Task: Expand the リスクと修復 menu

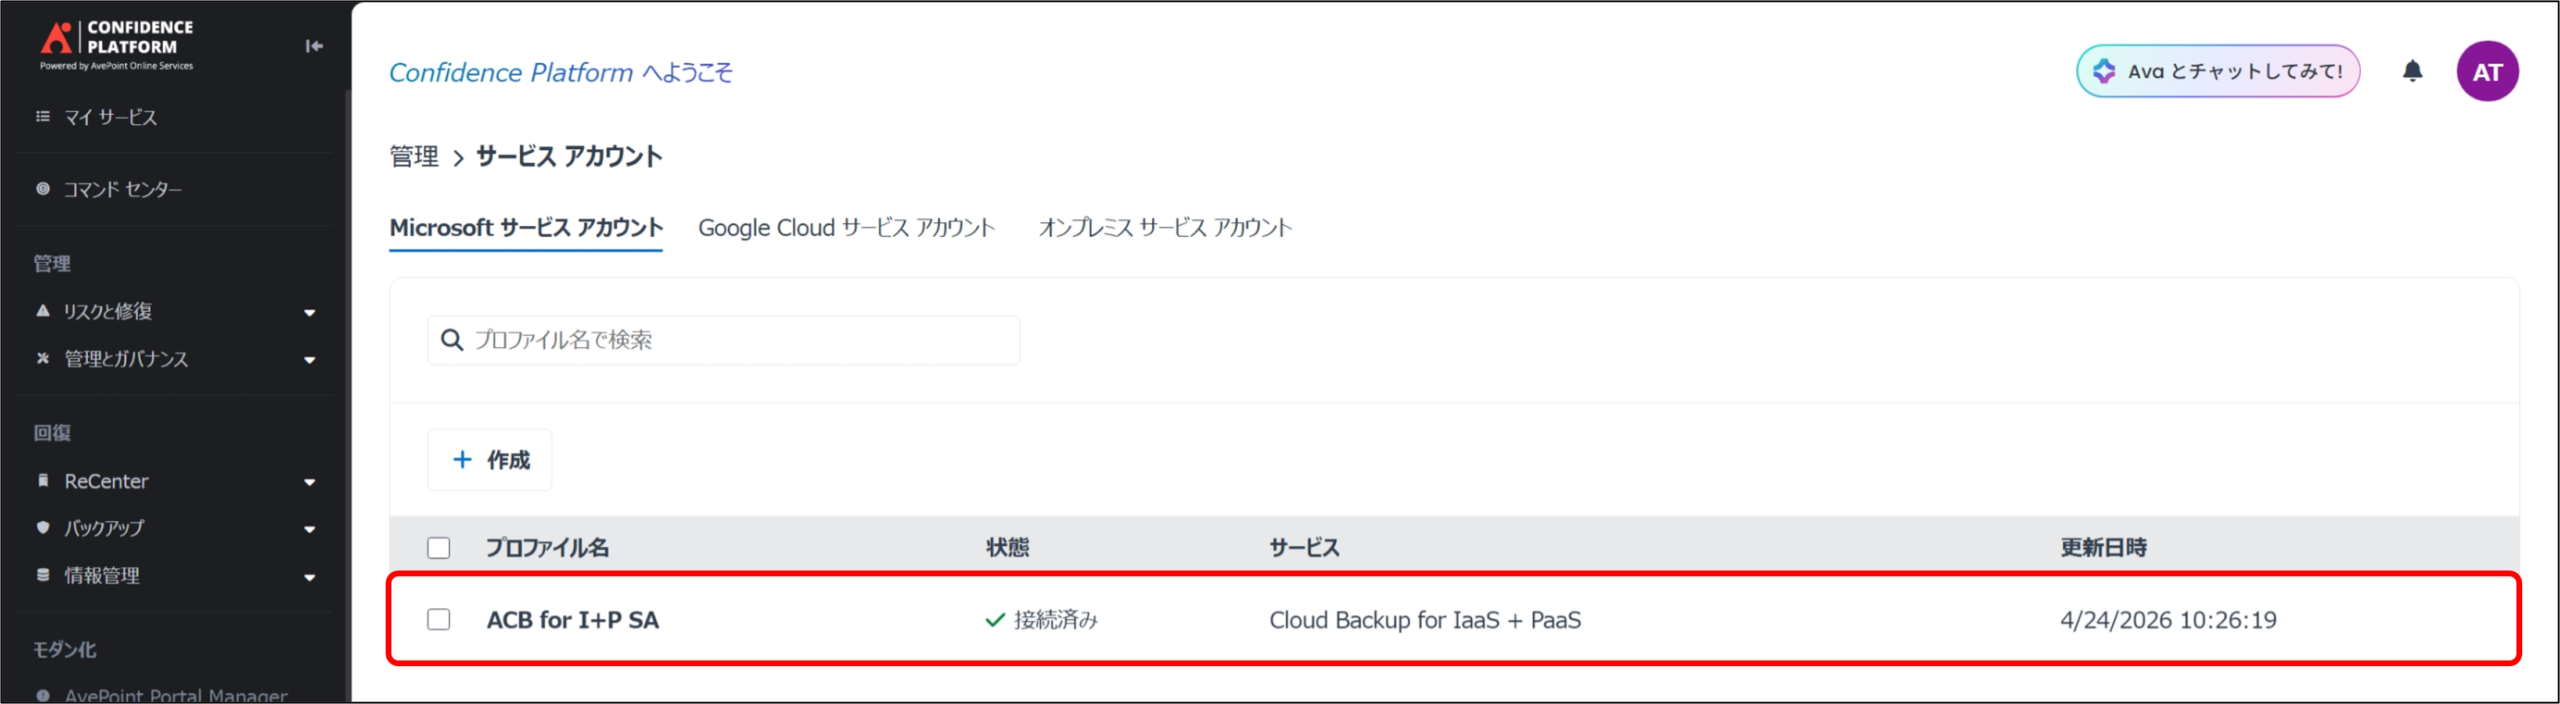Action: [x=310, y=312]
